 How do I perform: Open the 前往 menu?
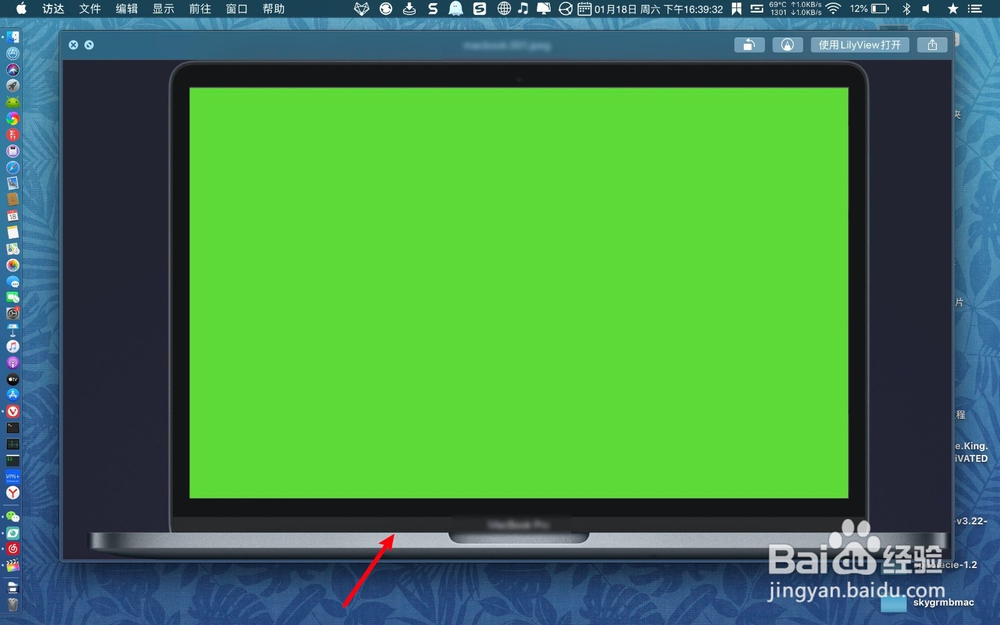point(200,8)
